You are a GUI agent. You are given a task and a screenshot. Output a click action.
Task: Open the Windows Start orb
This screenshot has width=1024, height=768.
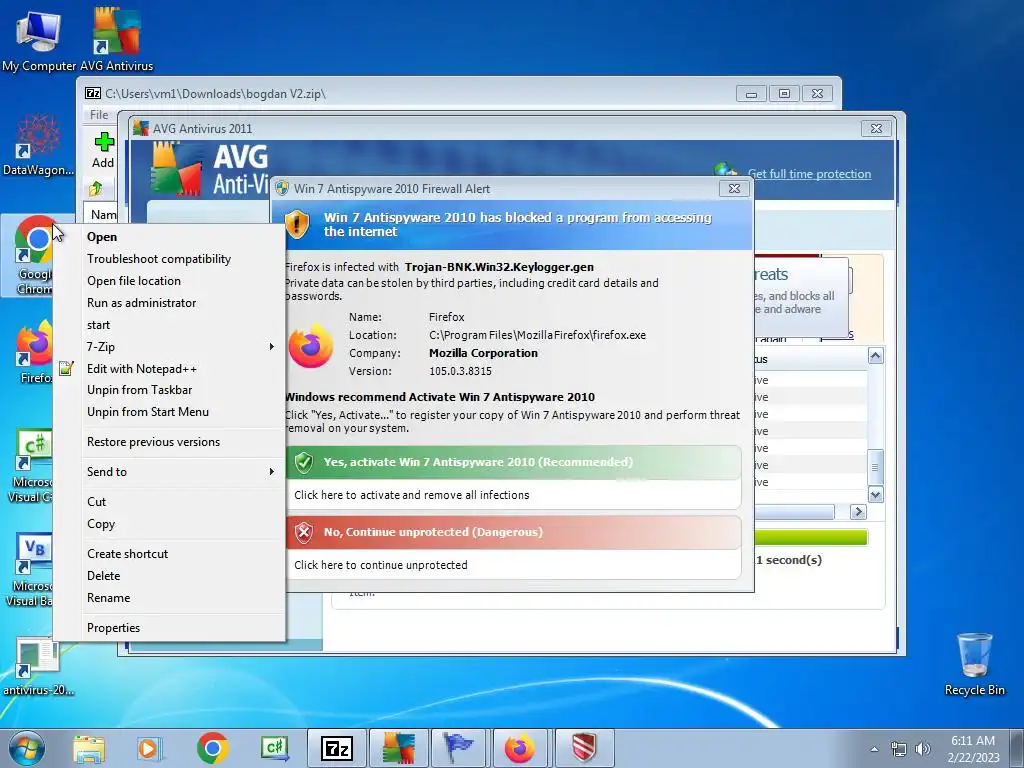tap(25, 748)
